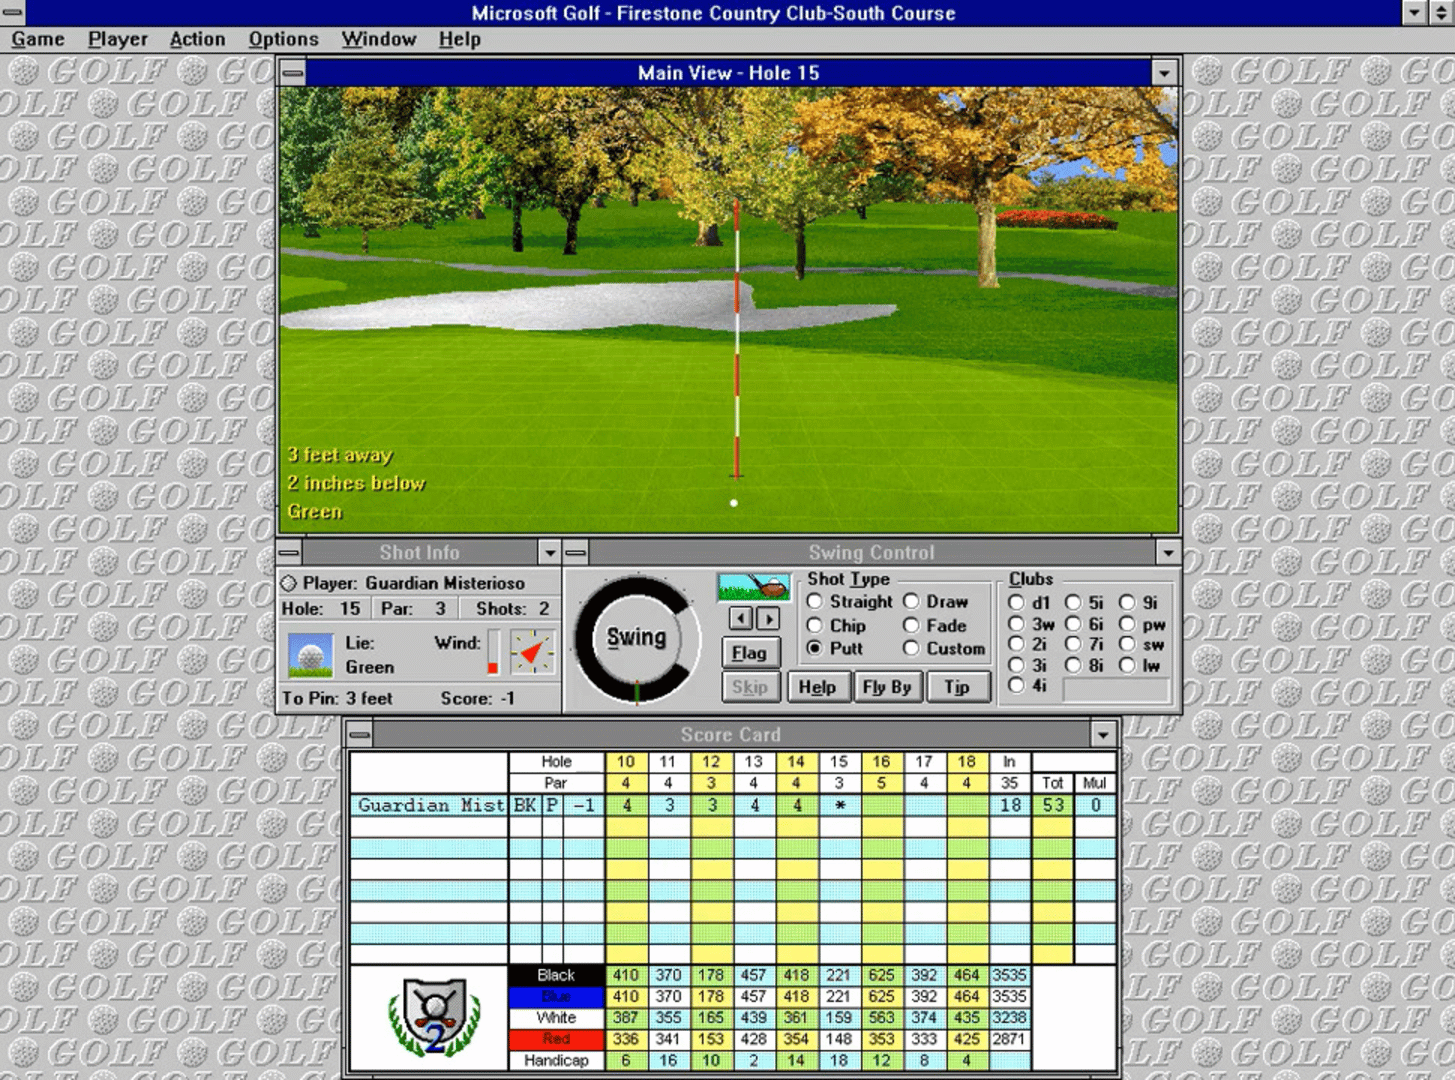This screenshot has width=1455, height=1080.
Task: Open the Player menu
Action: click(118, 39)
